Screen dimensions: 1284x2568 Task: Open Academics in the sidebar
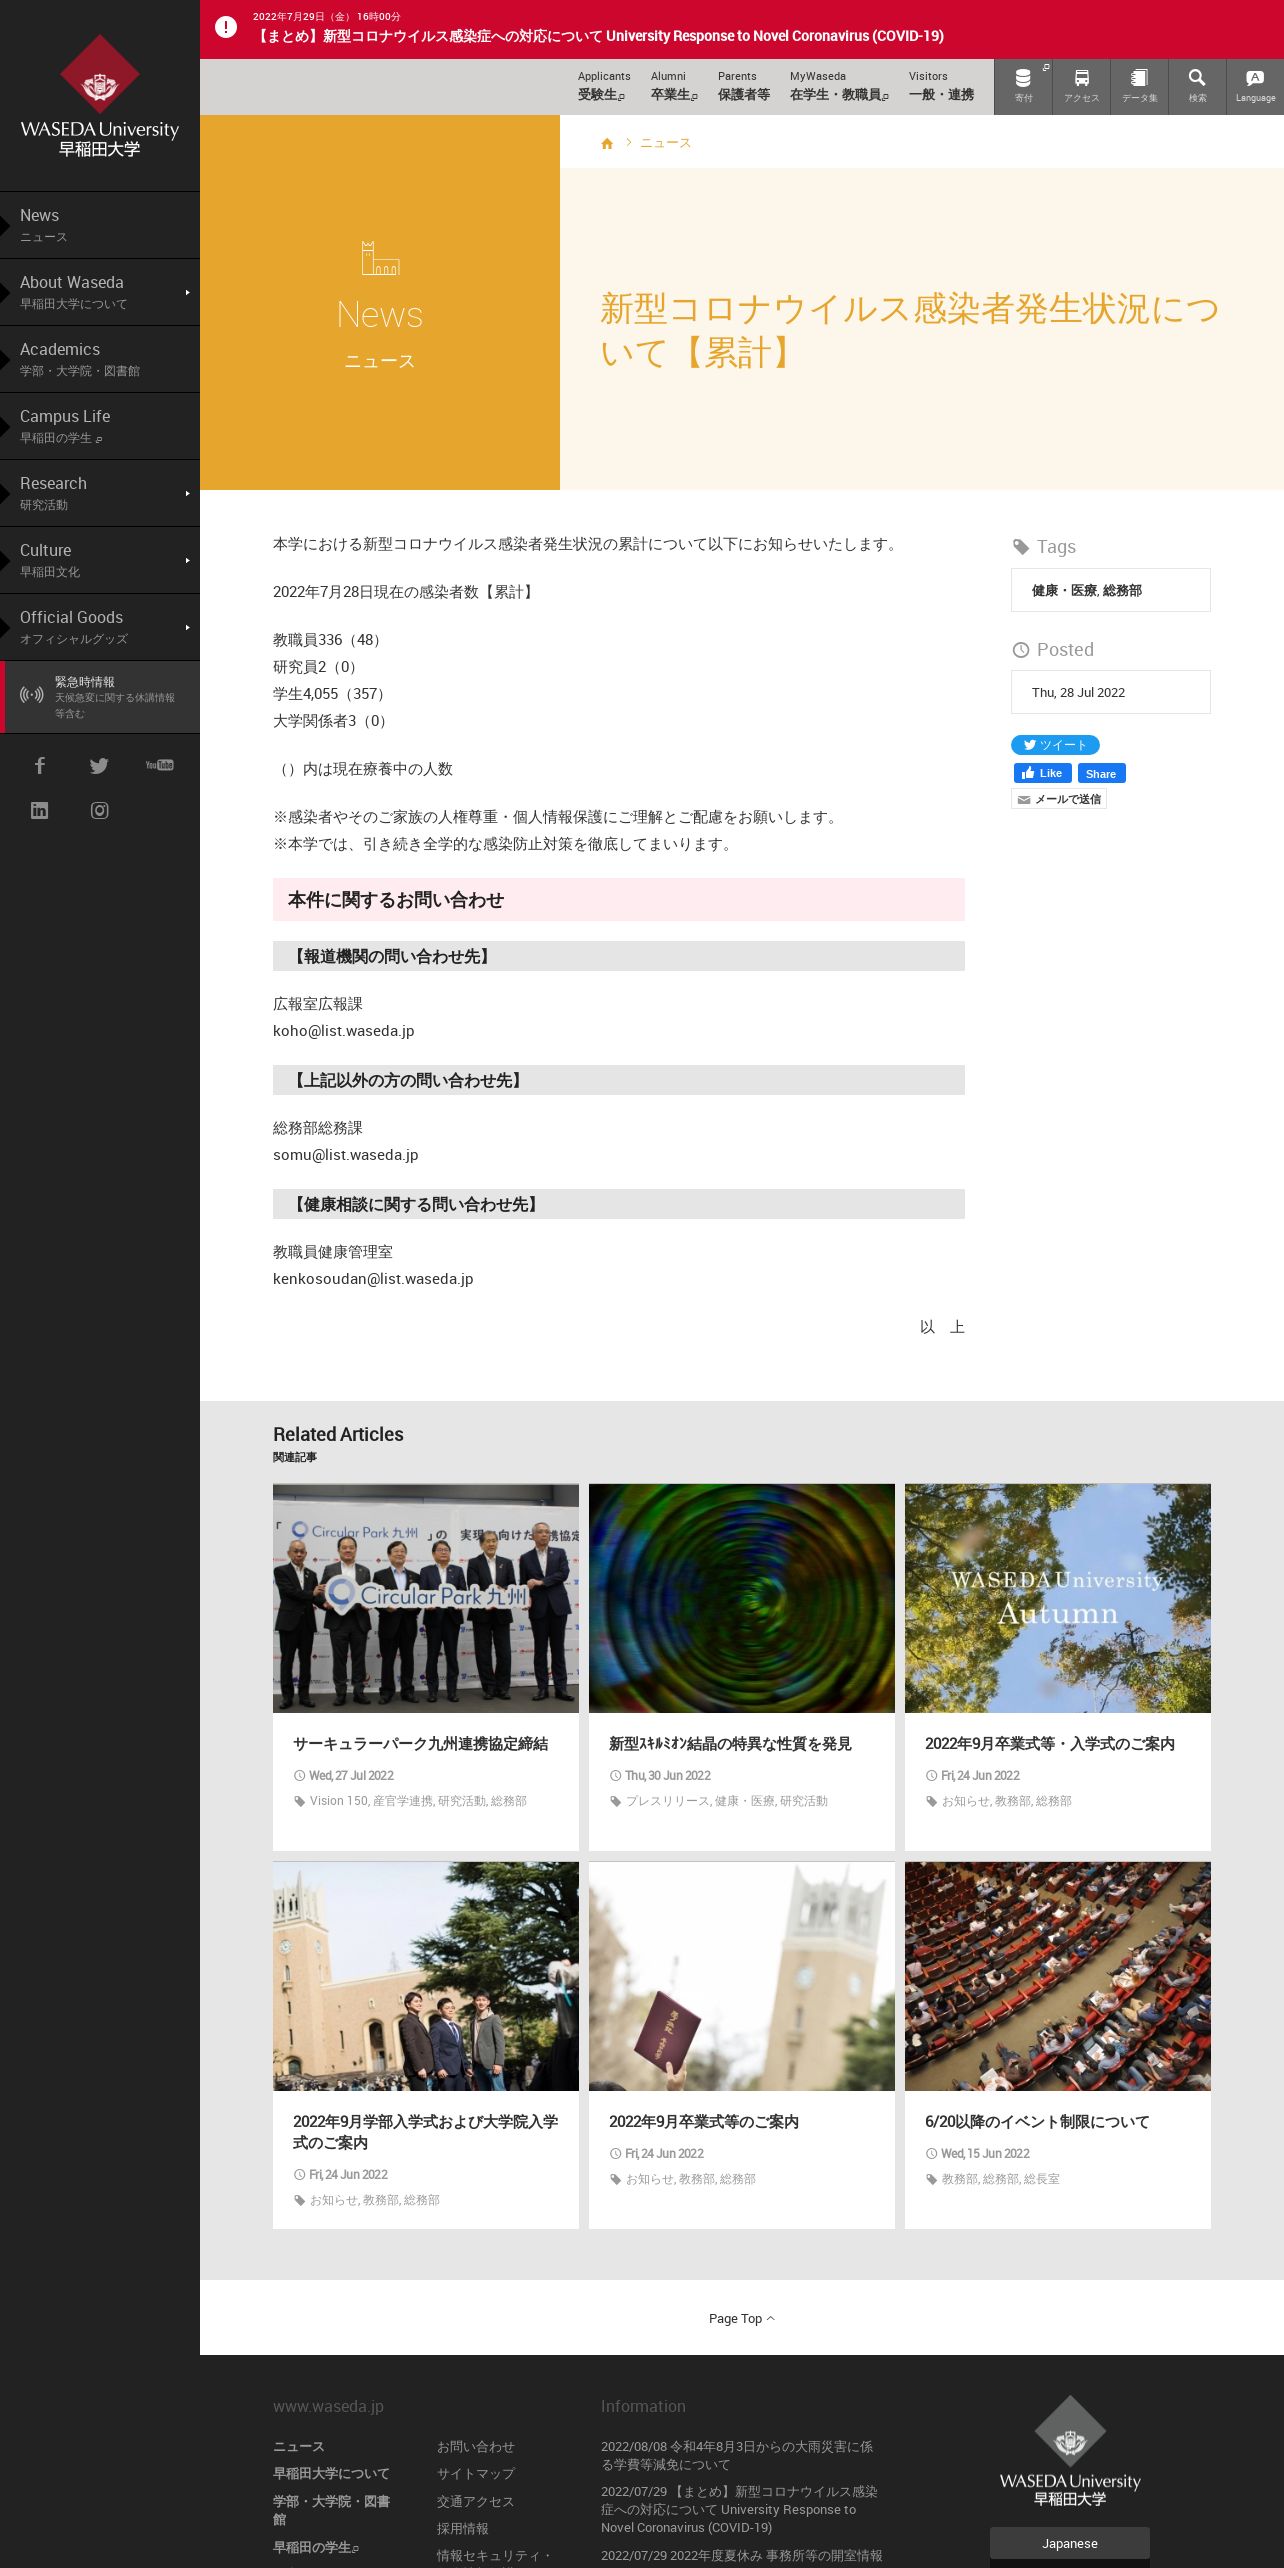point(100,359)
